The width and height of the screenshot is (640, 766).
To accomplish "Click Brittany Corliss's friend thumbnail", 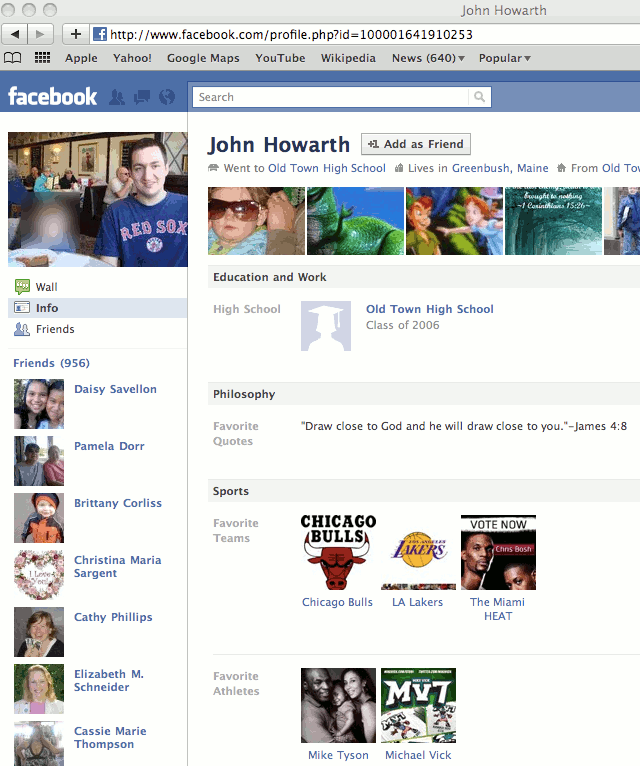I will pyautogui.click(x=39, y=518).
